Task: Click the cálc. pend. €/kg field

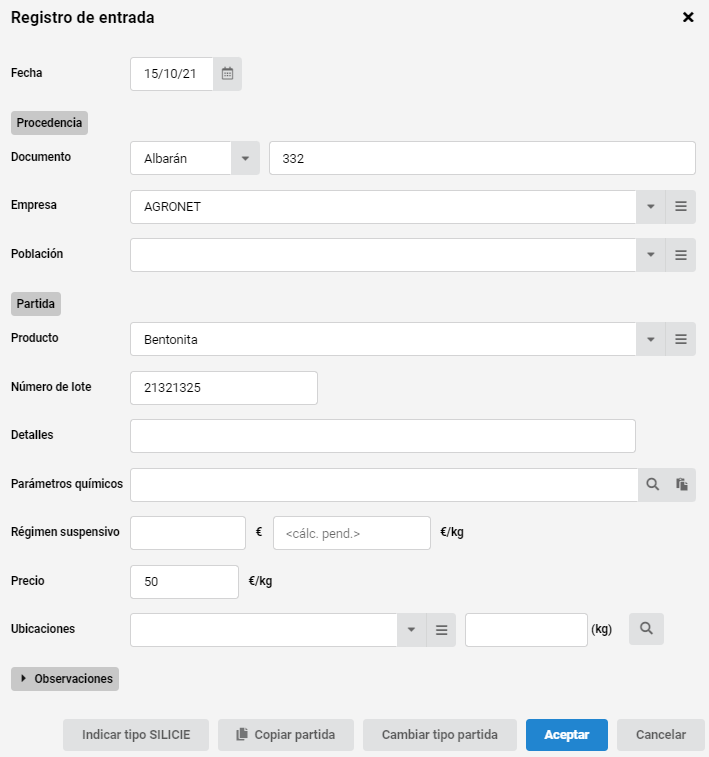Action: tap(352, 533)
